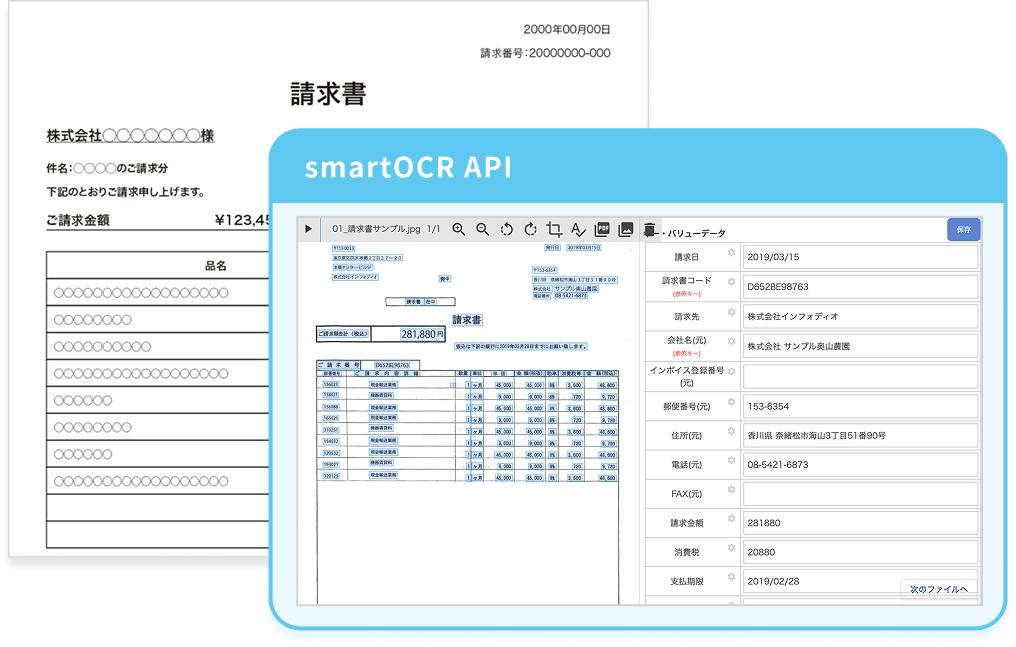Open settings gear for 請求日 field
This screenshot has height=647, width=1016.
coord(731,253)
